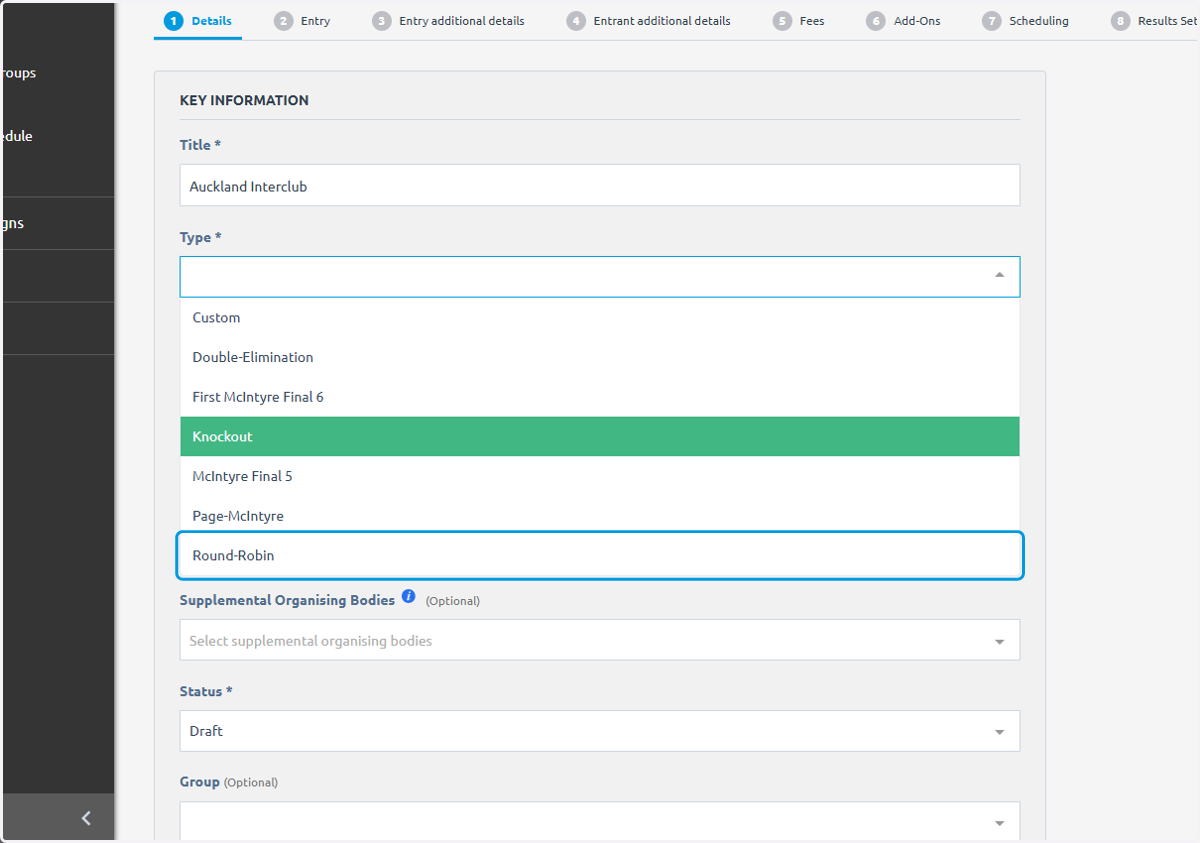Screen dimensions: 1200x843
Task: Go to the Entry step tab
Action: click(x=302, y=21)
